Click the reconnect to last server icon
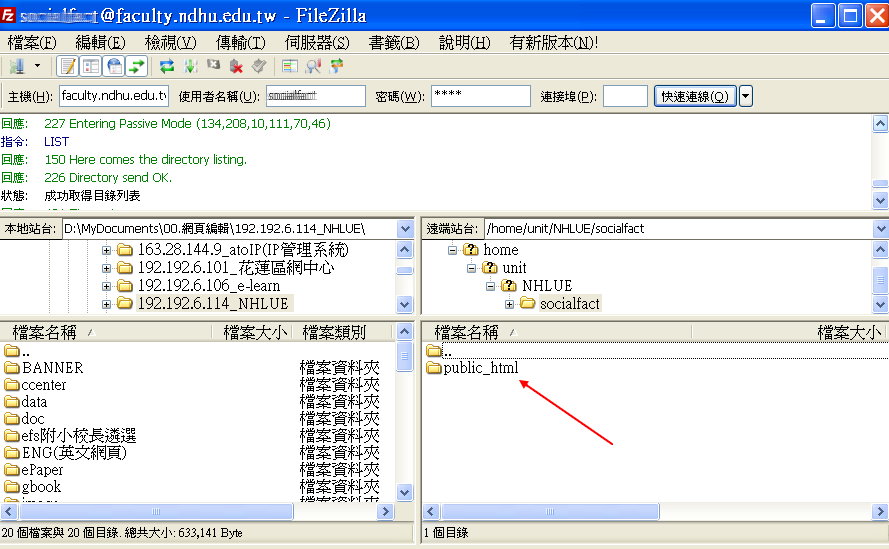Screen dimensions: 889x549 (x=259, y=66)
